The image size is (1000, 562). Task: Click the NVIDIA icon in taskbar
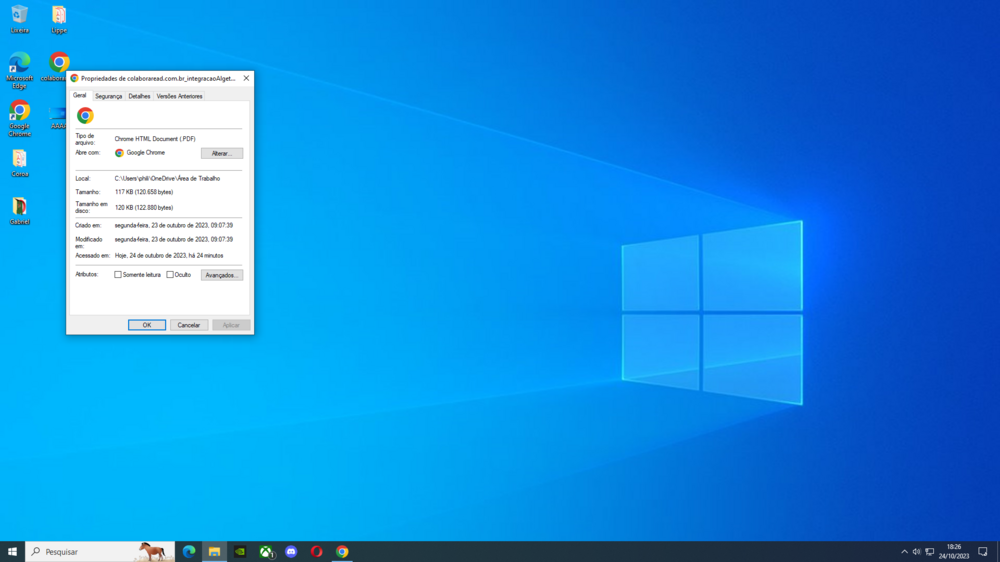(x=240, y=552)
